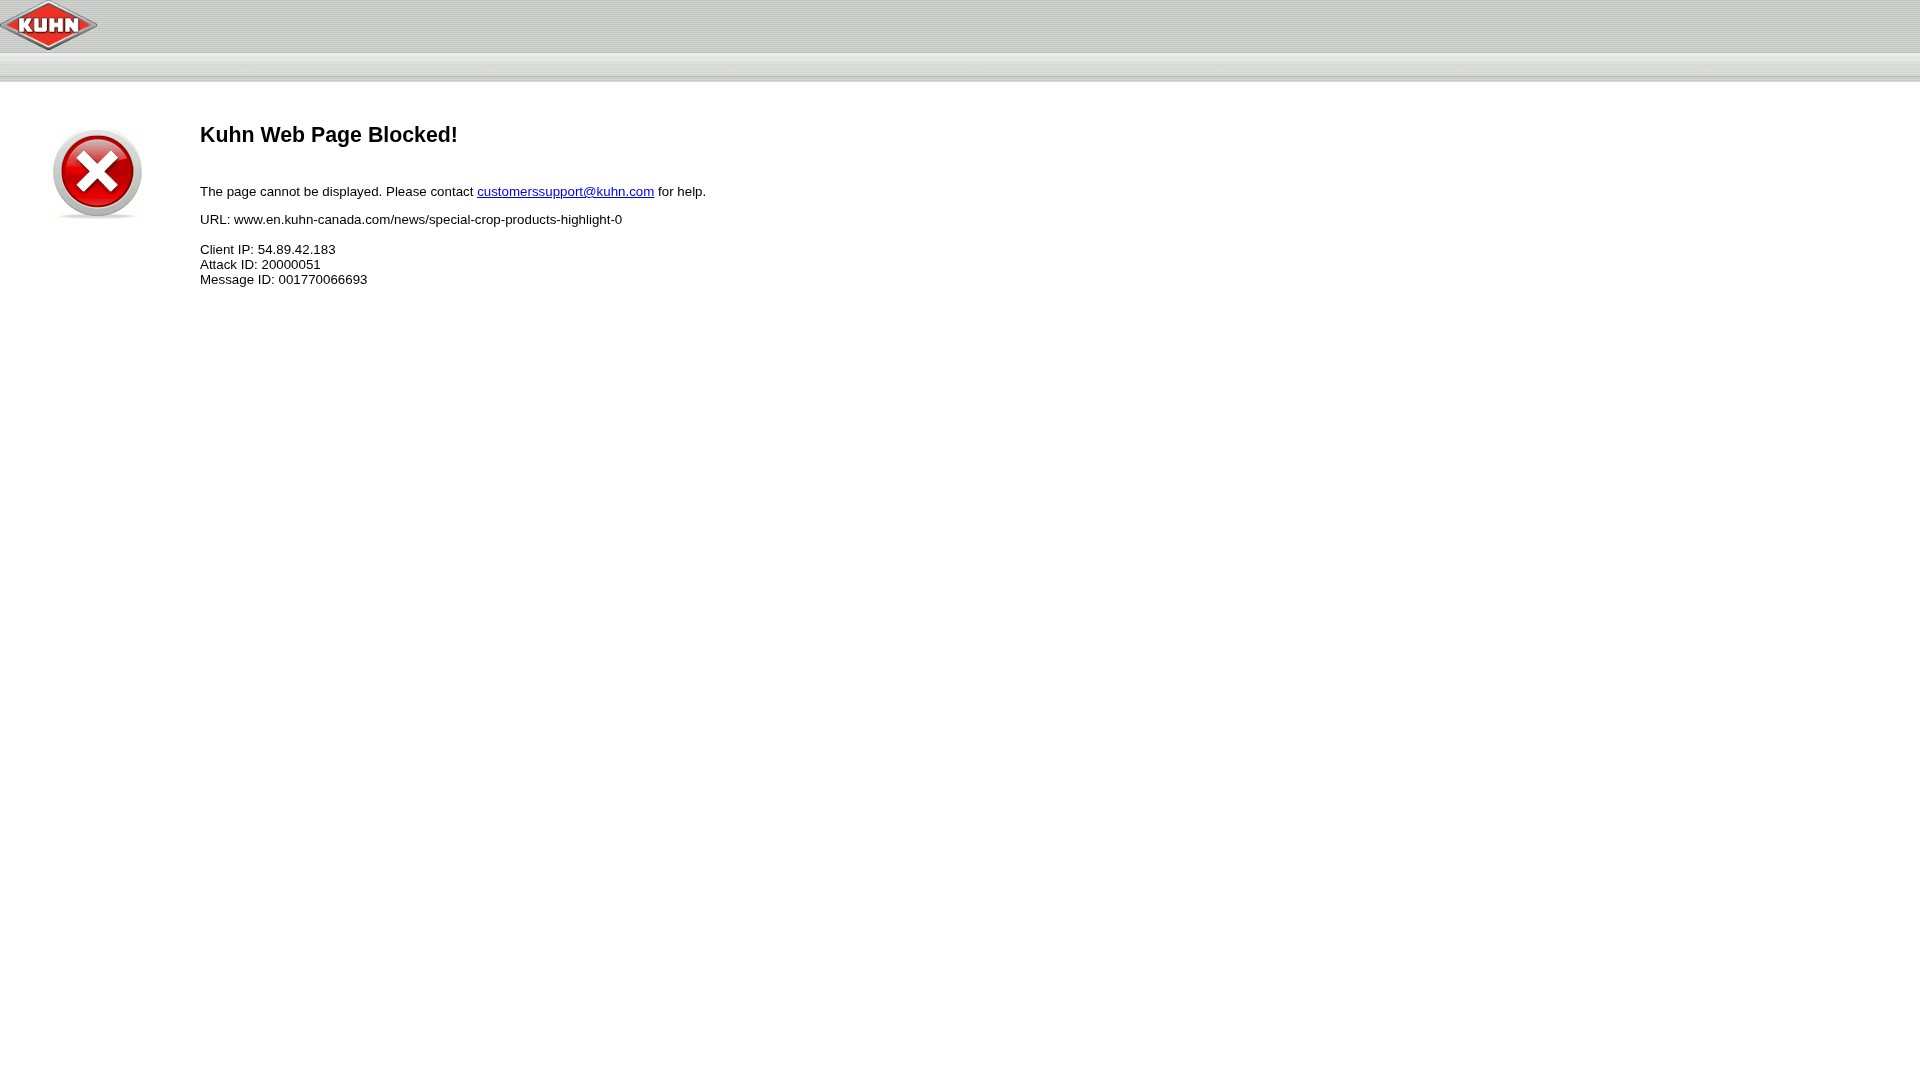Click the blocked URL line www.en.kuhn-canada.com
The width and height of the screenshot is (1920, 1080).
pyautogui.click(x=411, y=220)
